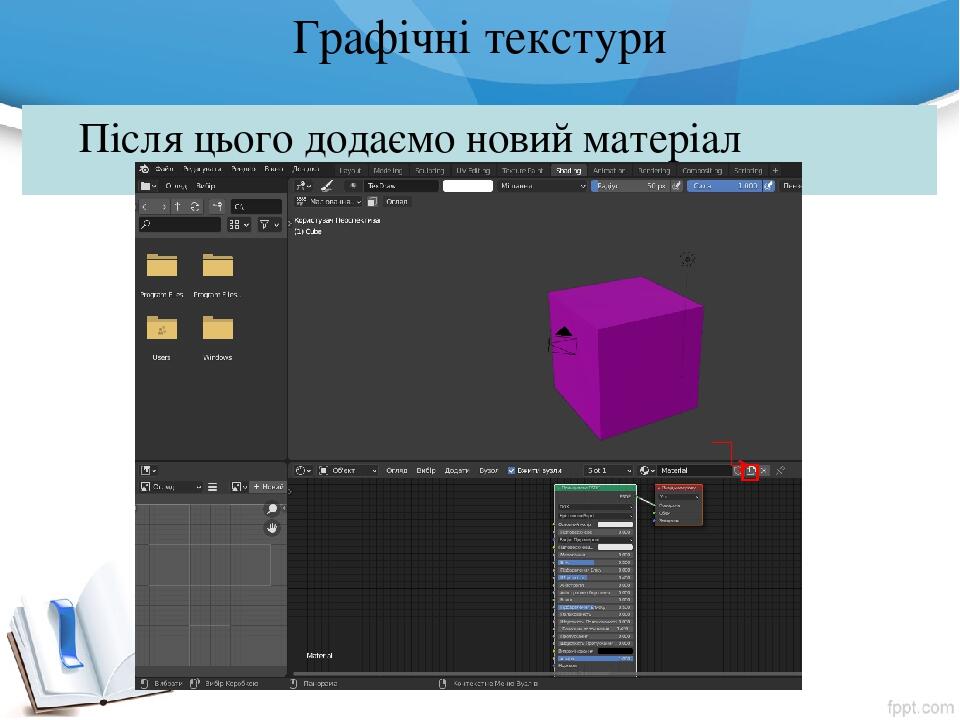
Task: Open file browser filter dropdown
Action: 269,225
